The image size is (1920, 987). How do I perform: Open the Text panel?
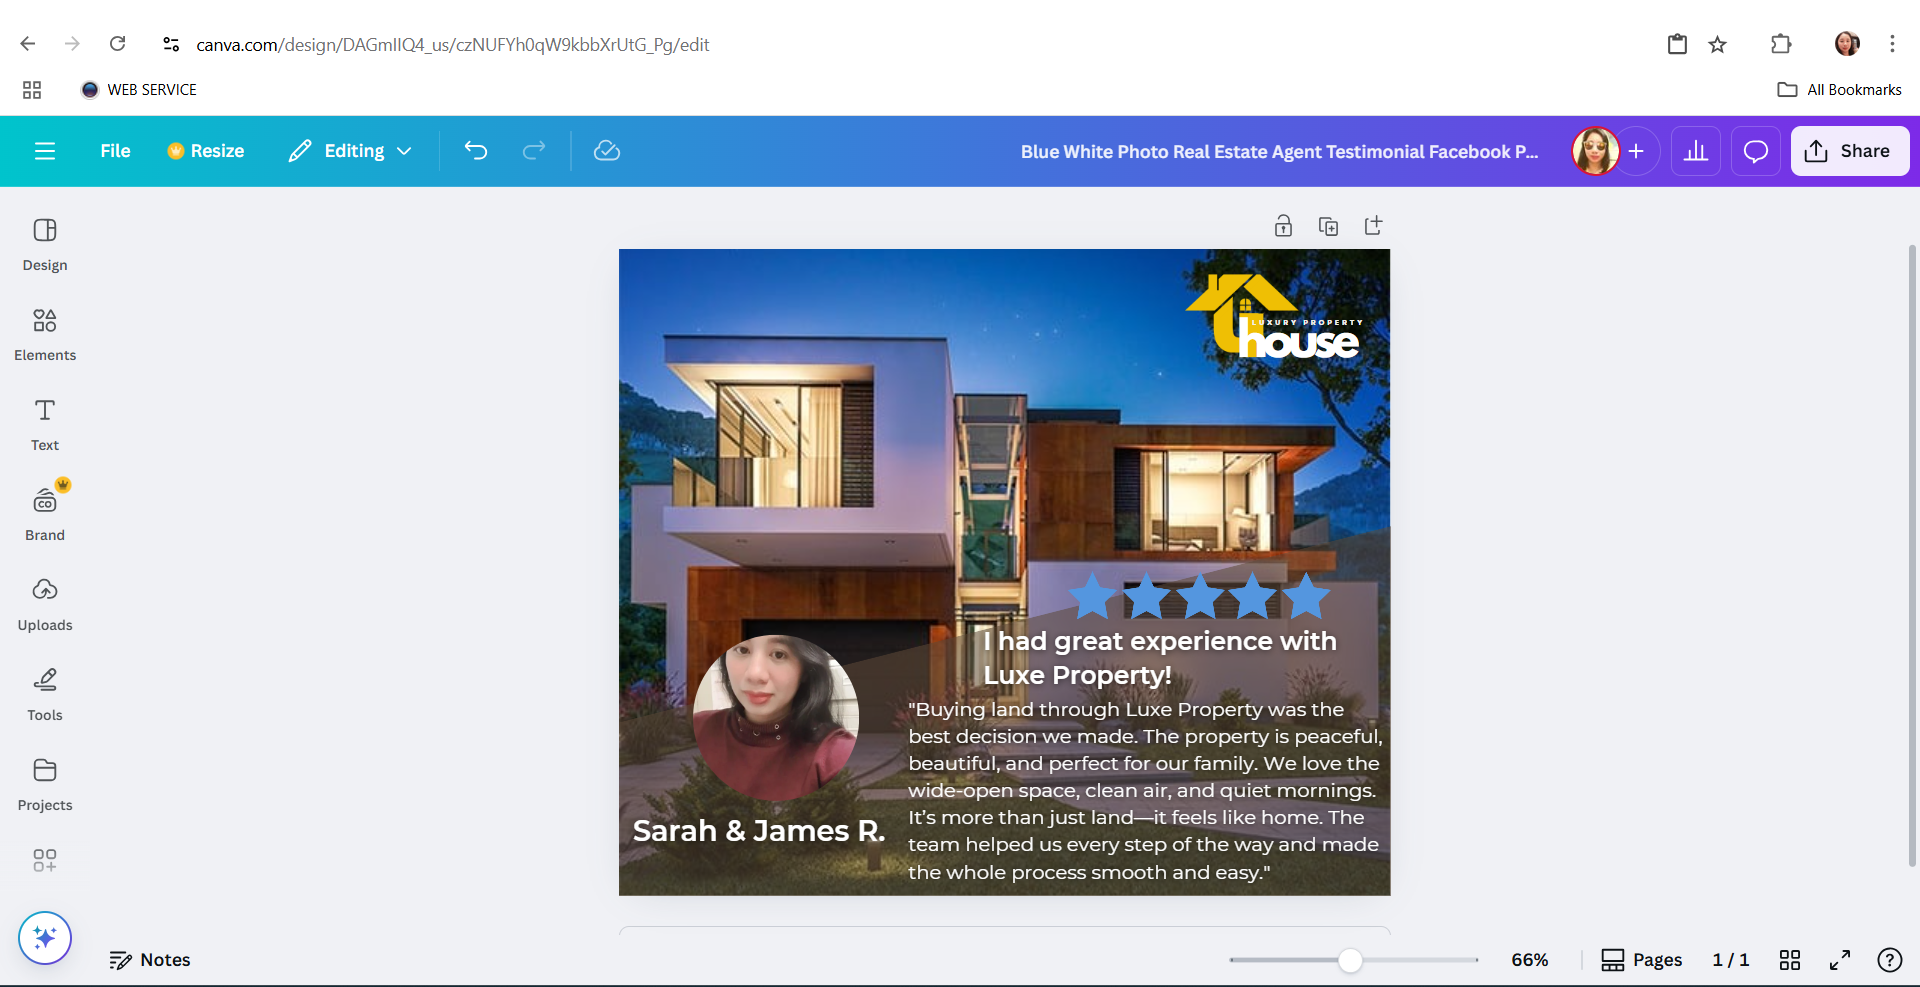(x=45, y=425)
